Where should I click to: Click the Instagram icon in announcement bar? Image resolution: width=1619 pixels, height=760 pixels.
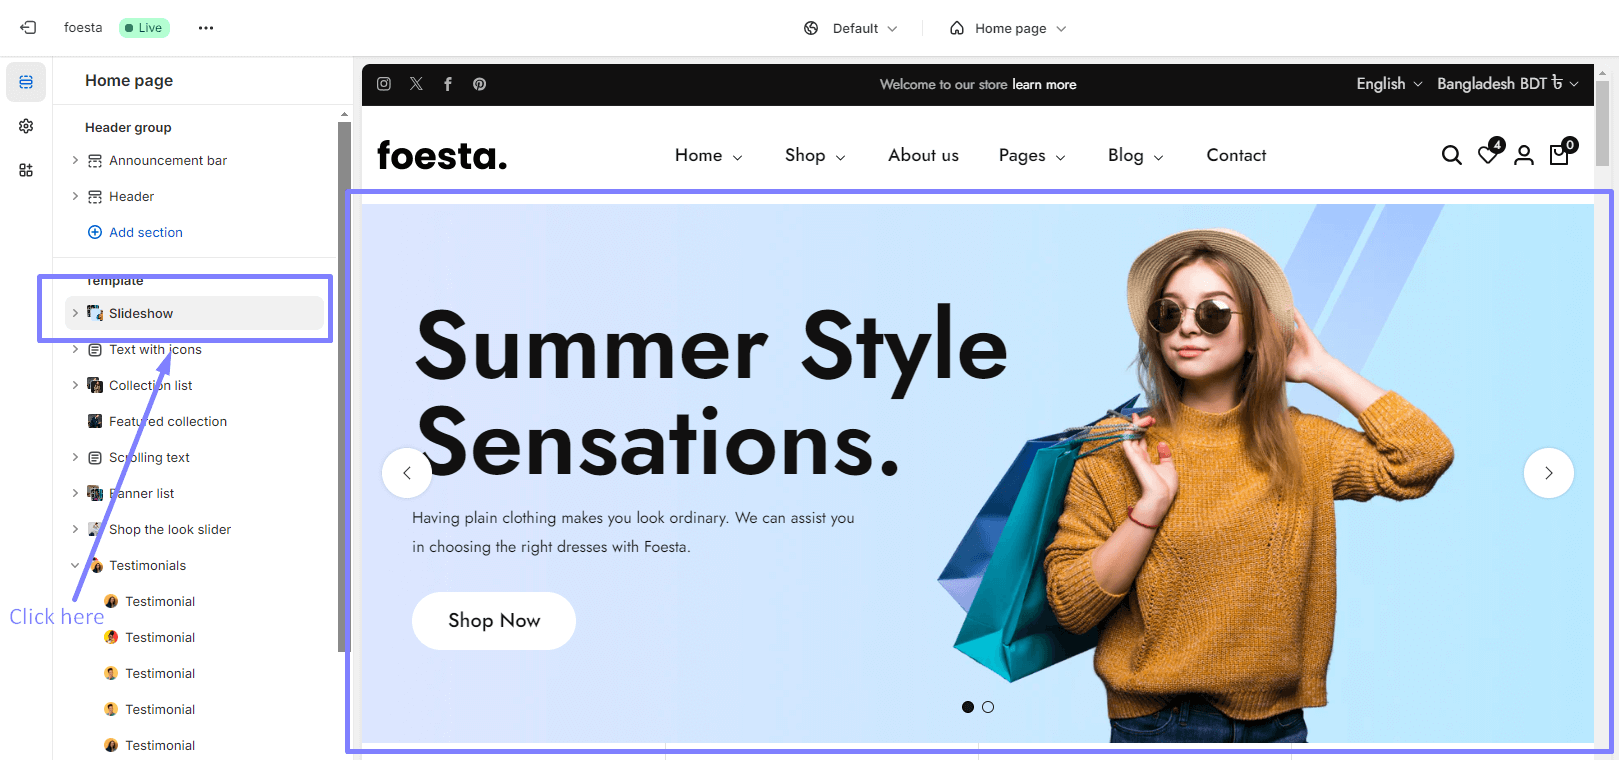point(384,84)
